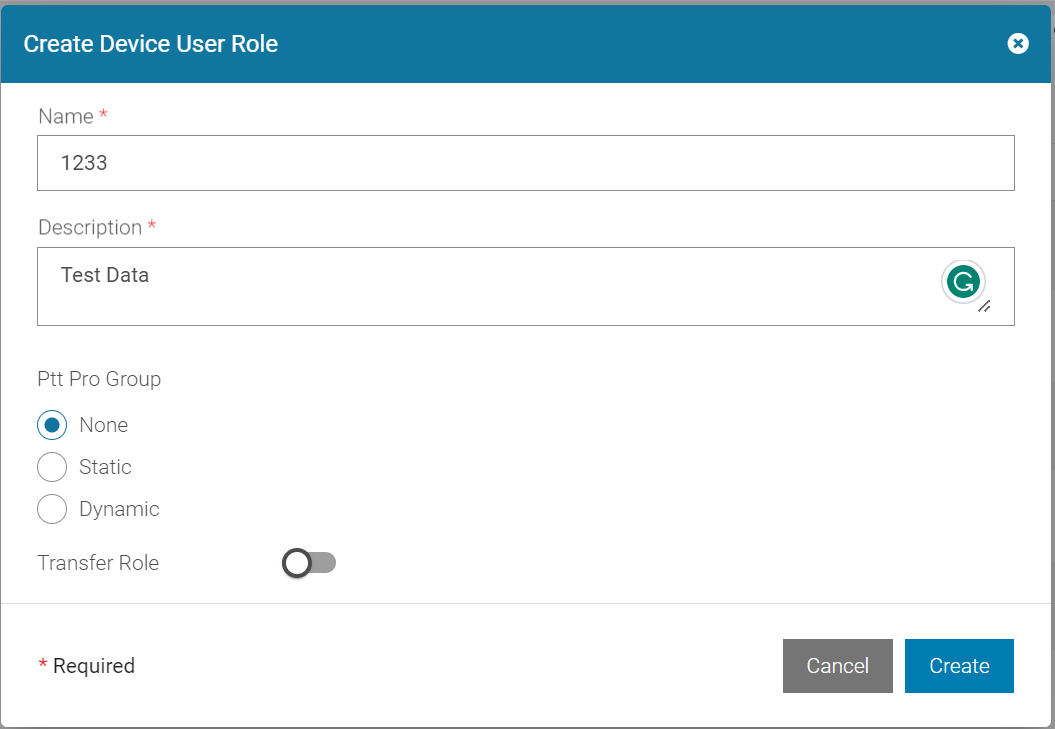Click the Test Data description text area
The image size is (1055, 729).
point(400,280)
